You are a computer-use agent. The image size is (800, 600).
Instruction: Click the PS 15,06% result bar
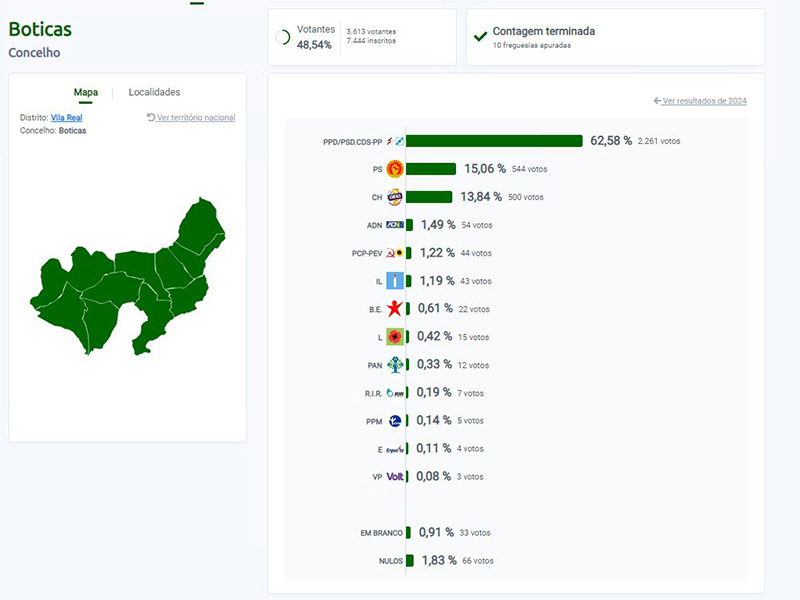[431, 169]
